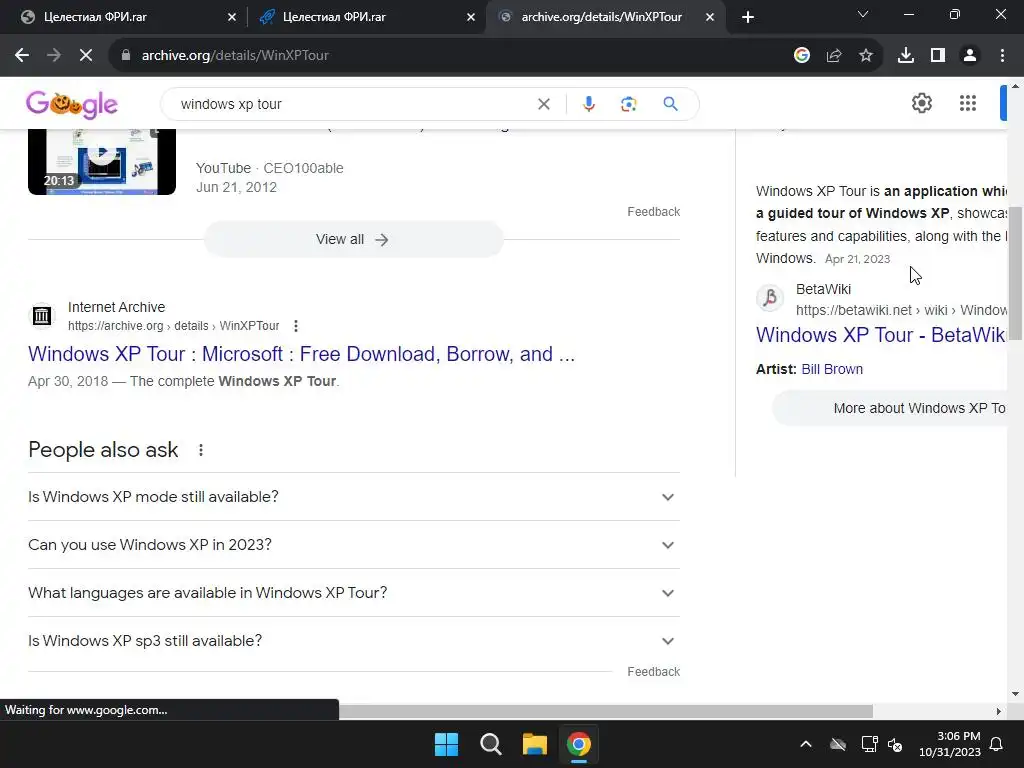Click Bill Brown artist link

coord(832,369)
